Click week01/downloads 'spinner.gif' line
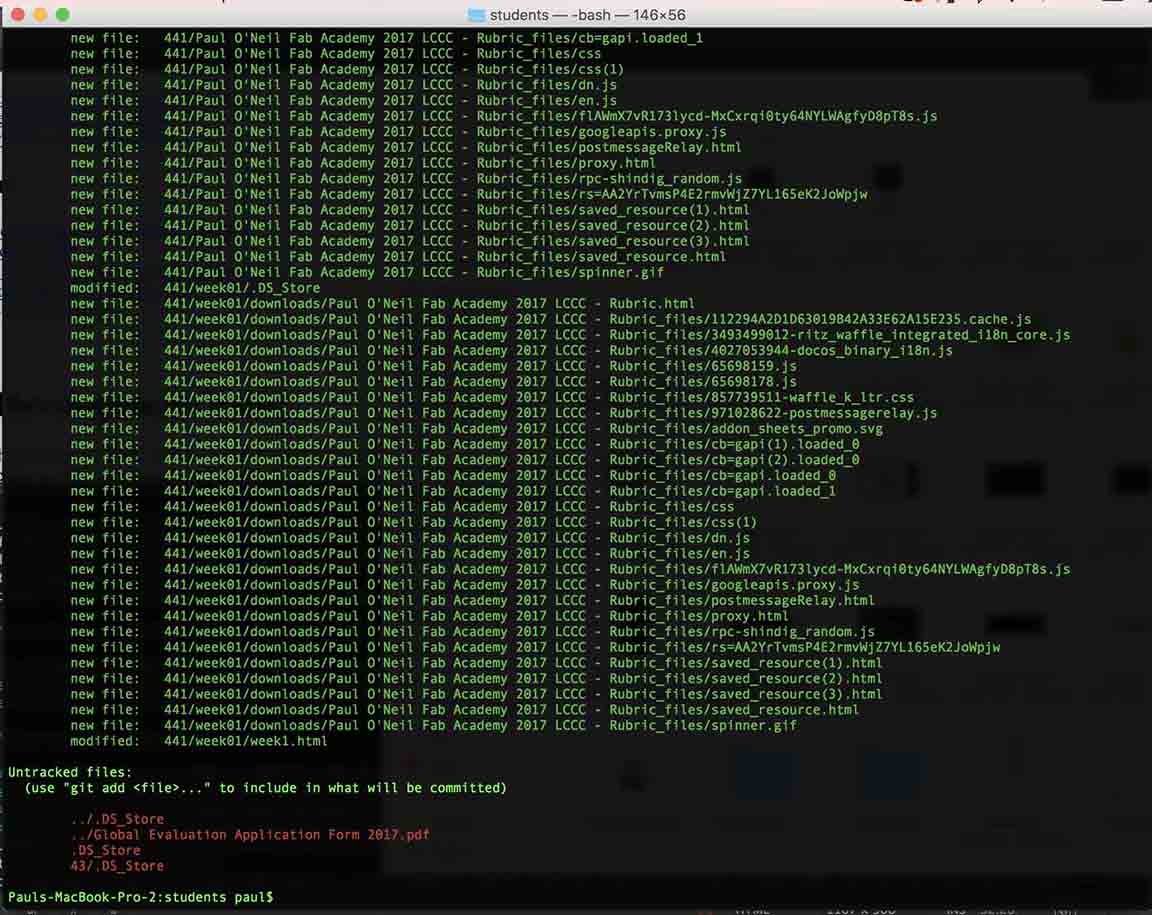Screen dimensions: 1152x915 [433, 725]
